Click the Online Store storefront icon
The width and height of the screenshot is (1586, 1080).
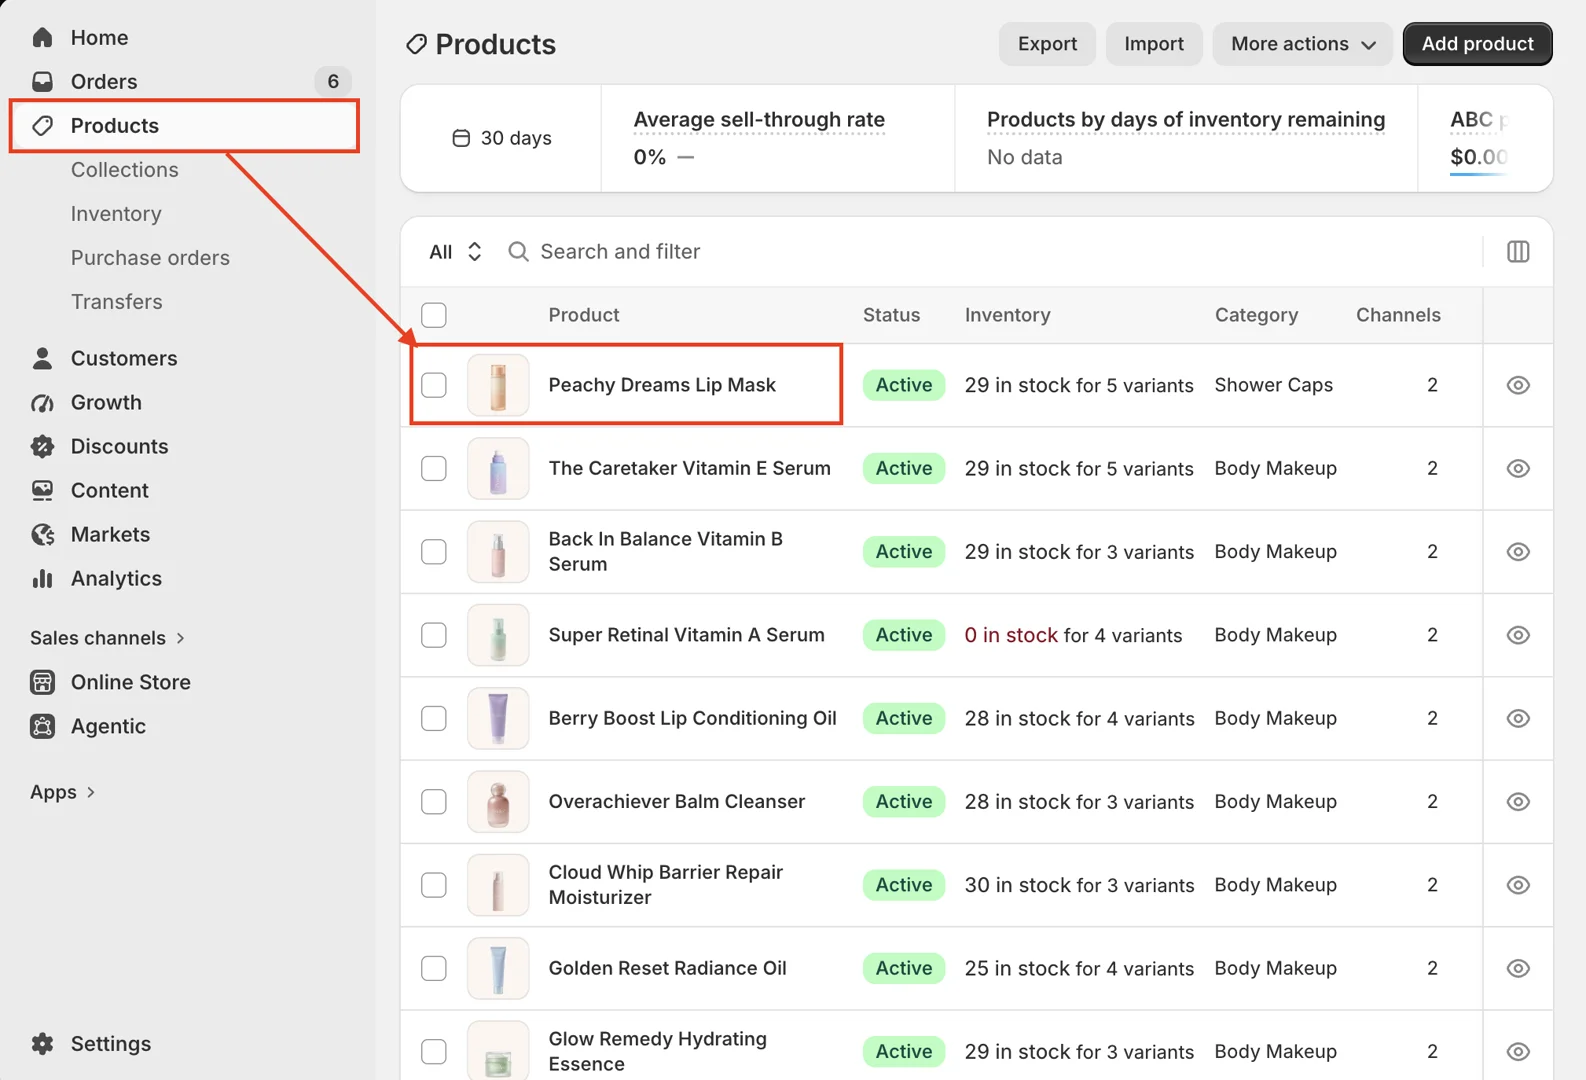pyautogui.click(x=42, y=682)
